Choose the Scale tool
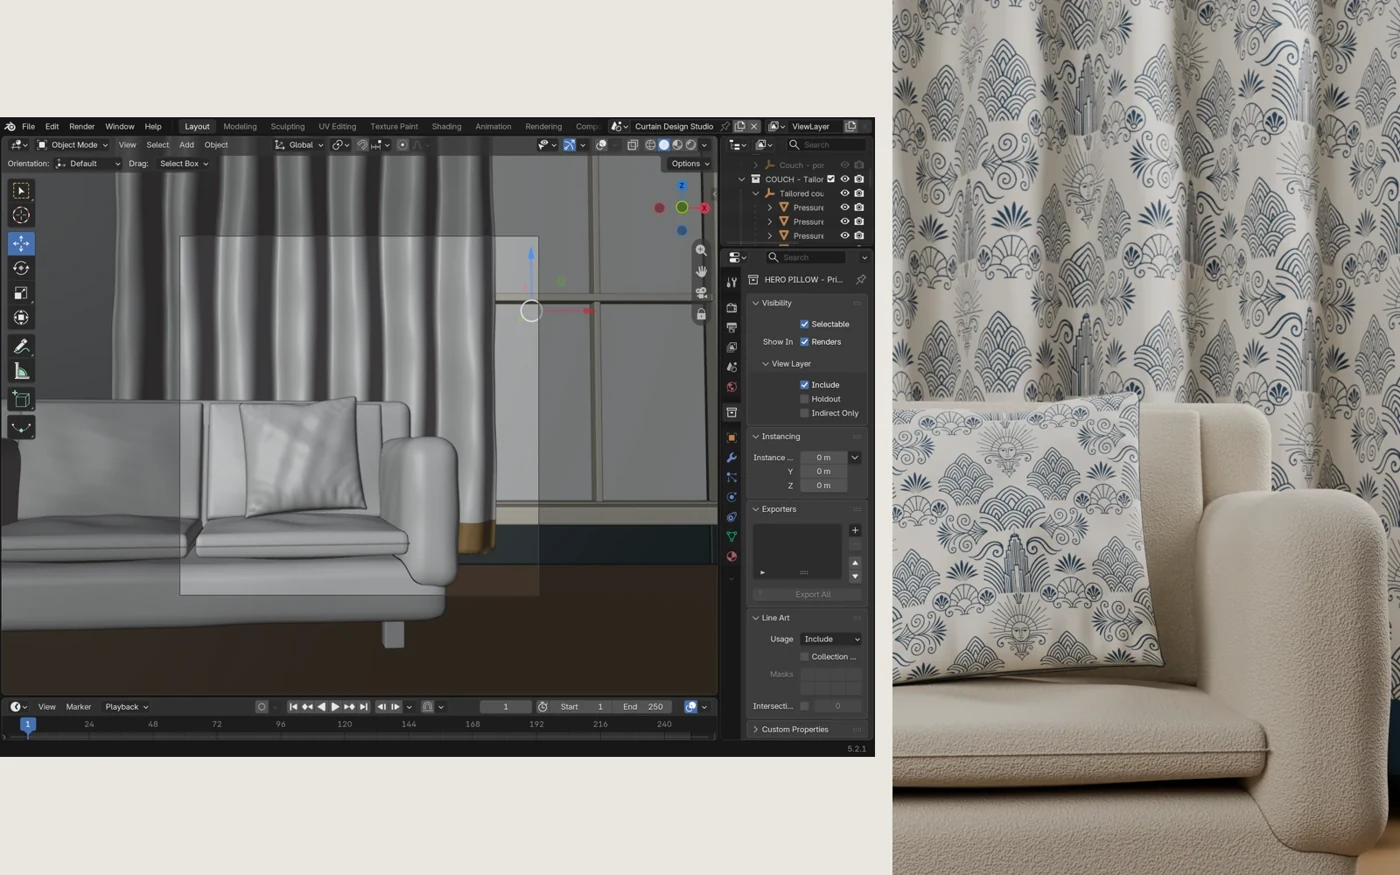The image size is (1400, 875). point(21,293)
